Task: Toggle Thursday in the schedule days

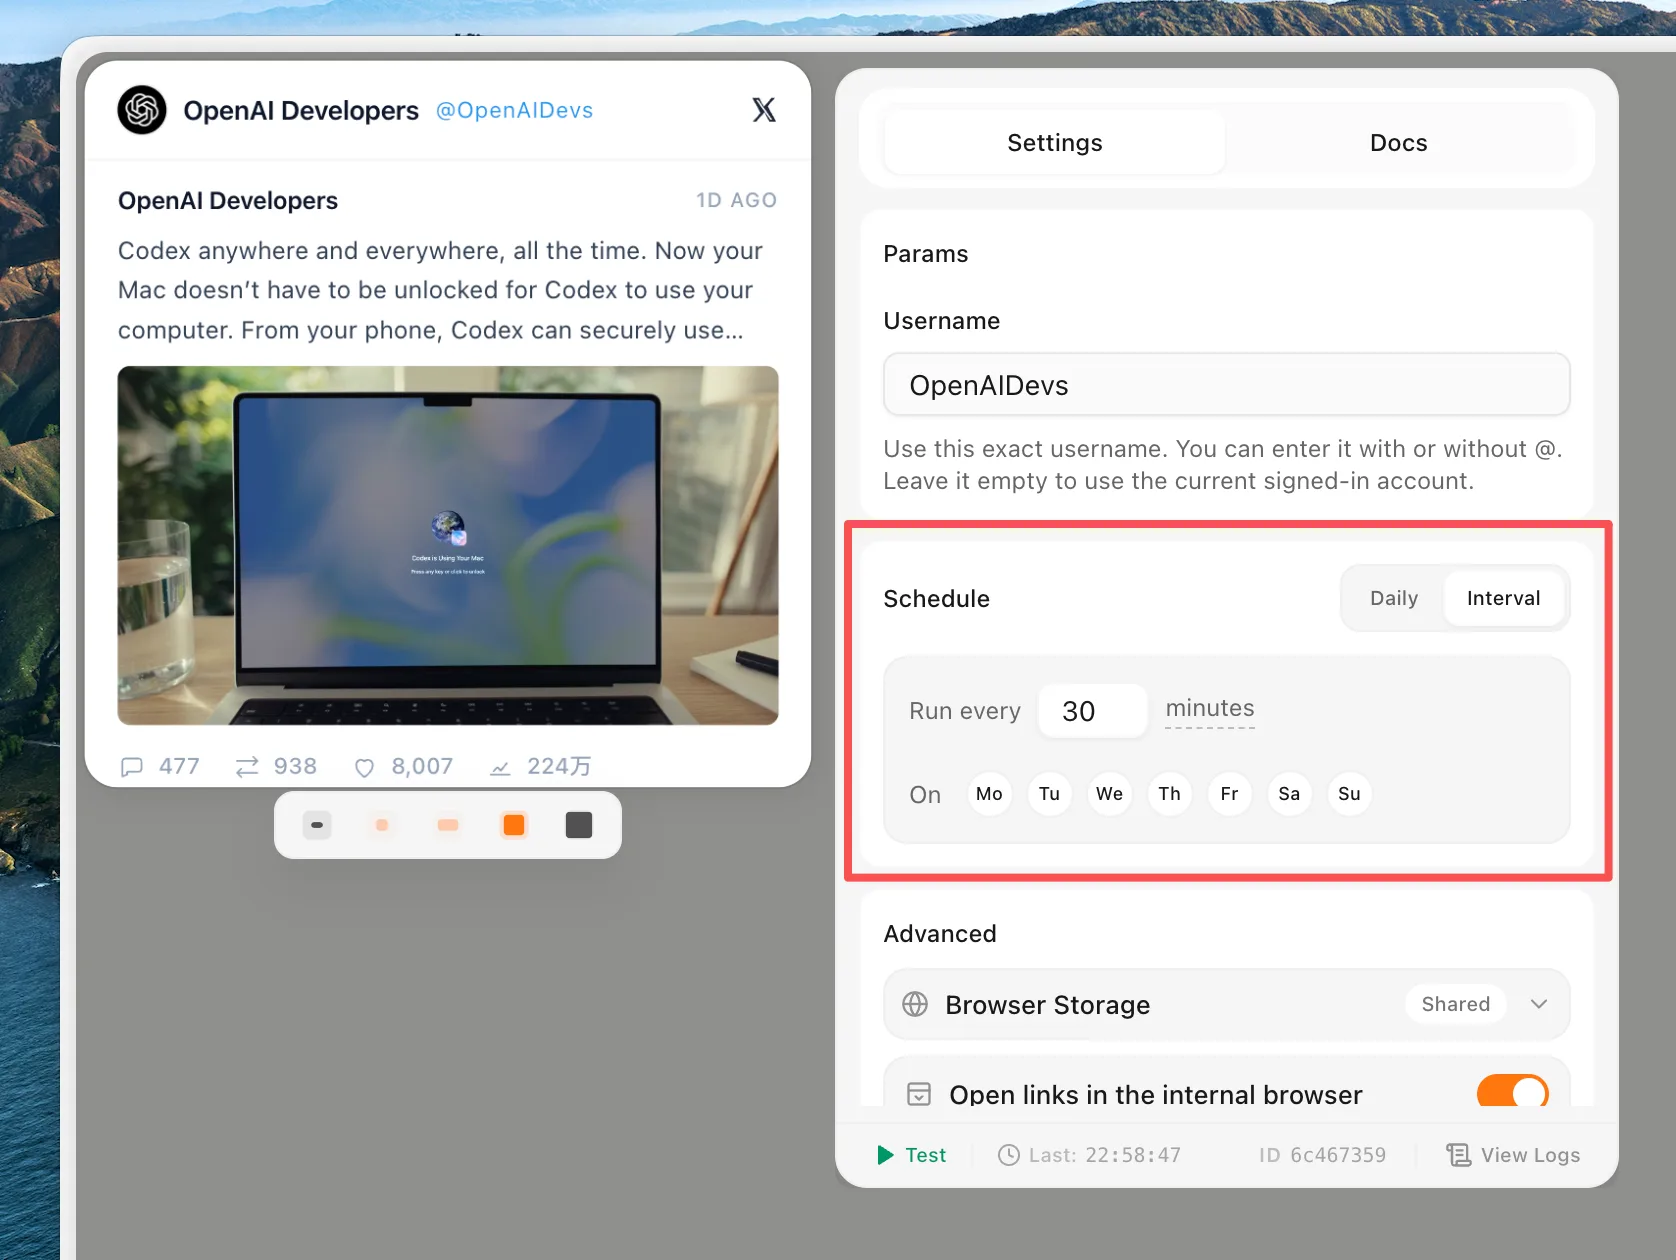Action: [x=1169, y=794]
